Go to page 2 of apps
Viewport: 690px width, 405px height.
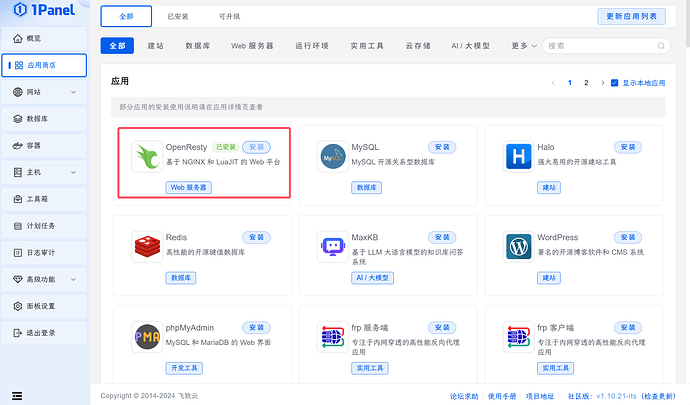click(586, 83)
